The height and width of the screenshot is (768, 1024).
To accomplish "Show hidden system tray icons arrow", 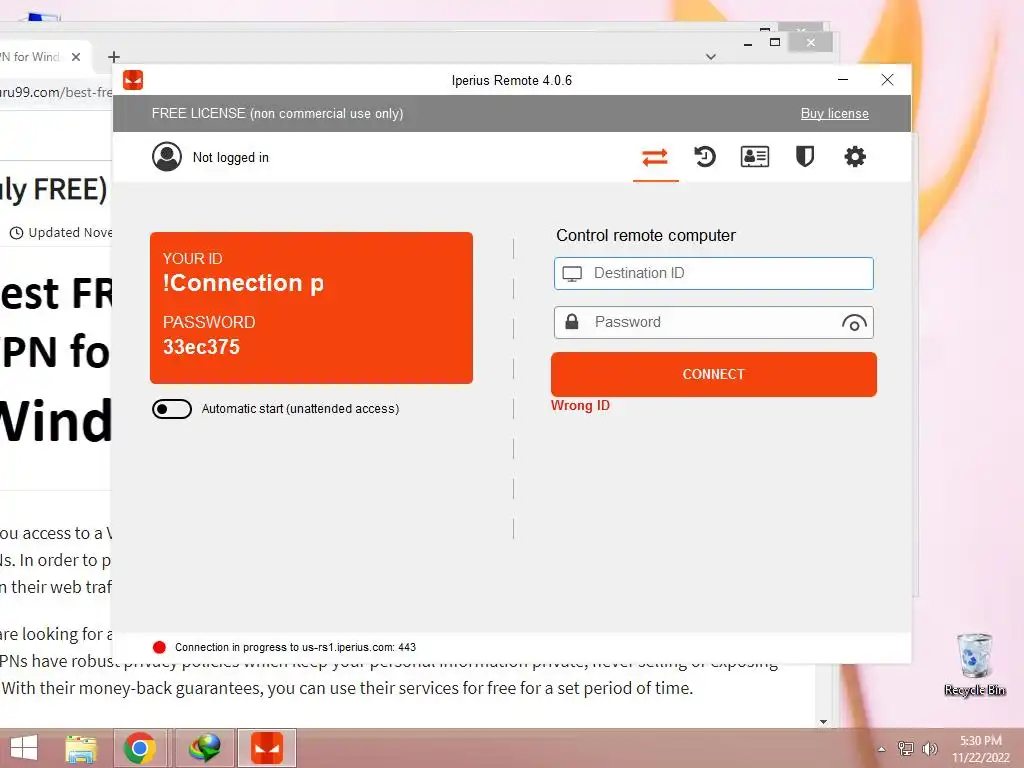I will point(882,749).
